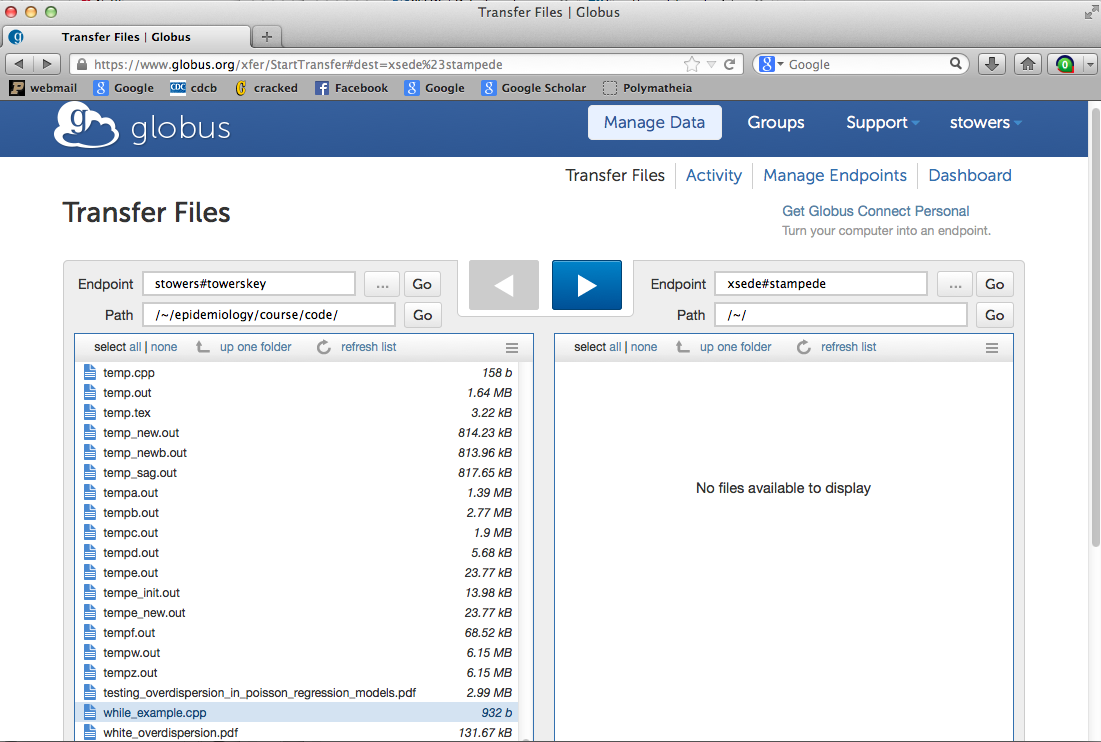Click select all in left panel

[x=135, y=347]
